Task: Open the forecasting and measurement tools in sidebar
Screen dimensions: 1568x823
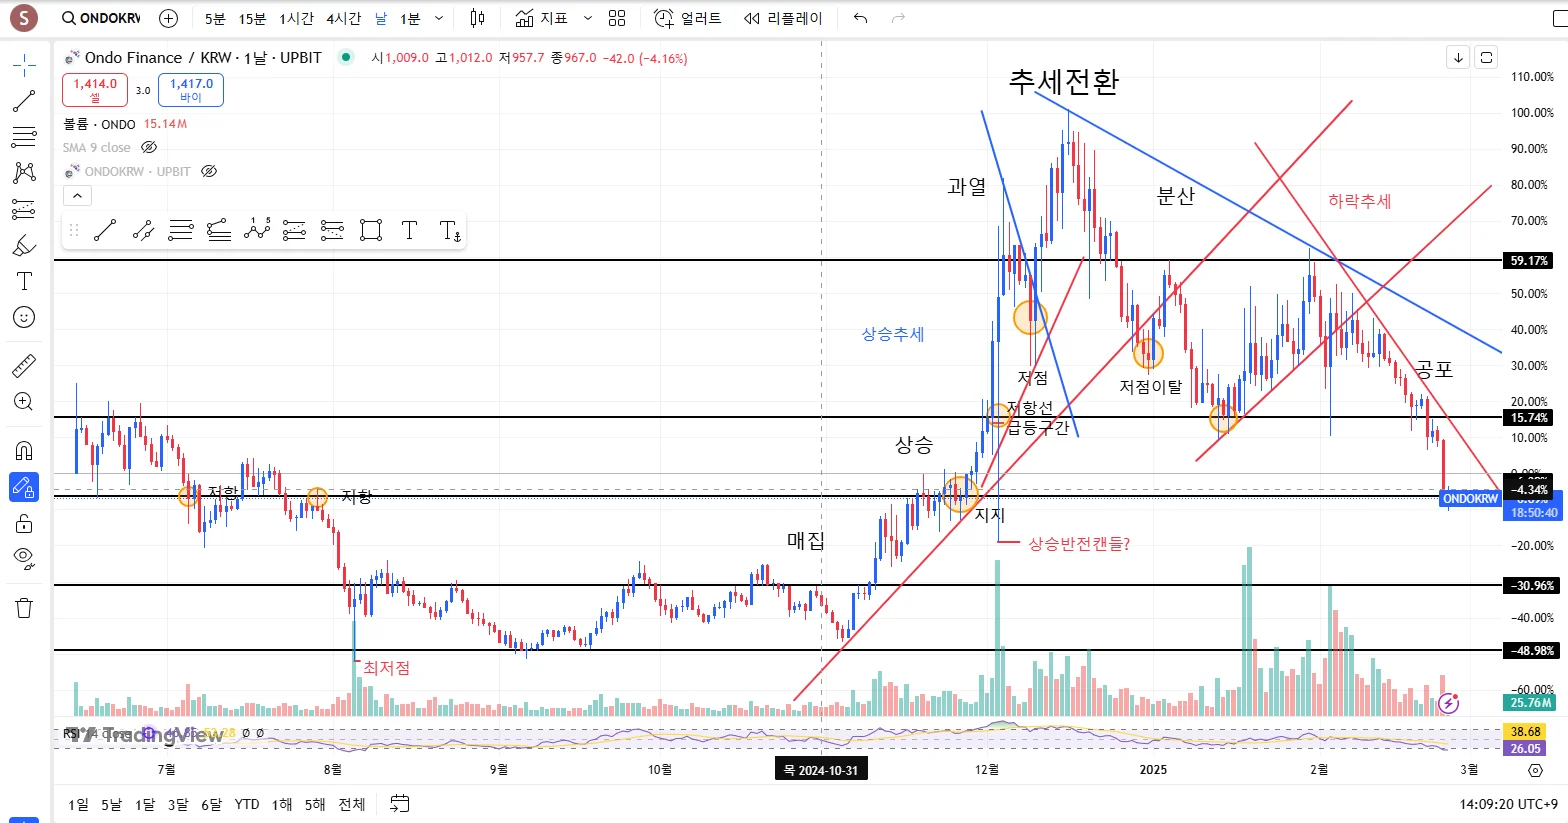Action: click(x=24, y=209)
